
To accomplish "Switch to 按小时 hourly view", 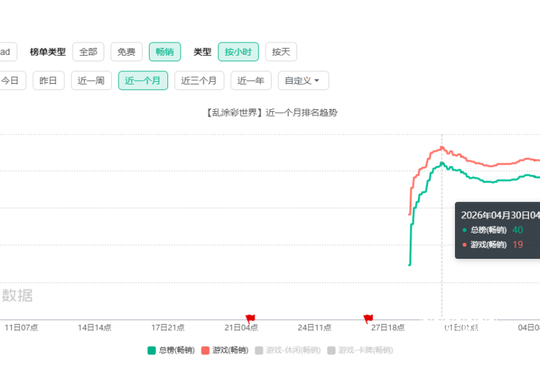I will coord(238,52).
